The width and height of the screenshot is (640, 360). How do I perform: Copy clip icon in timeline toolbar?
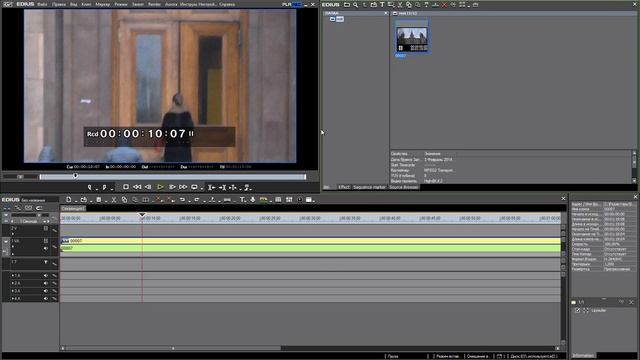(x=124, y=200)
